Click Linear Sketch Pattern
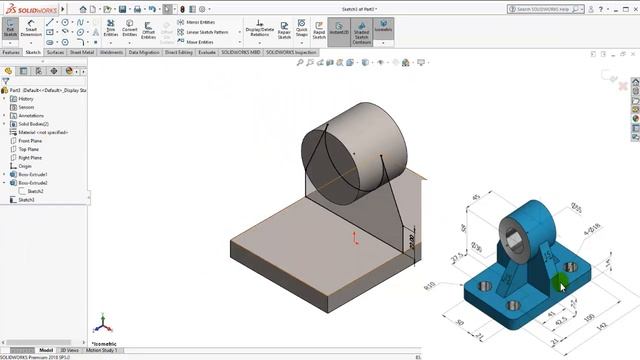This screenshot has height=360, width=640. click(x=203, y=32)
